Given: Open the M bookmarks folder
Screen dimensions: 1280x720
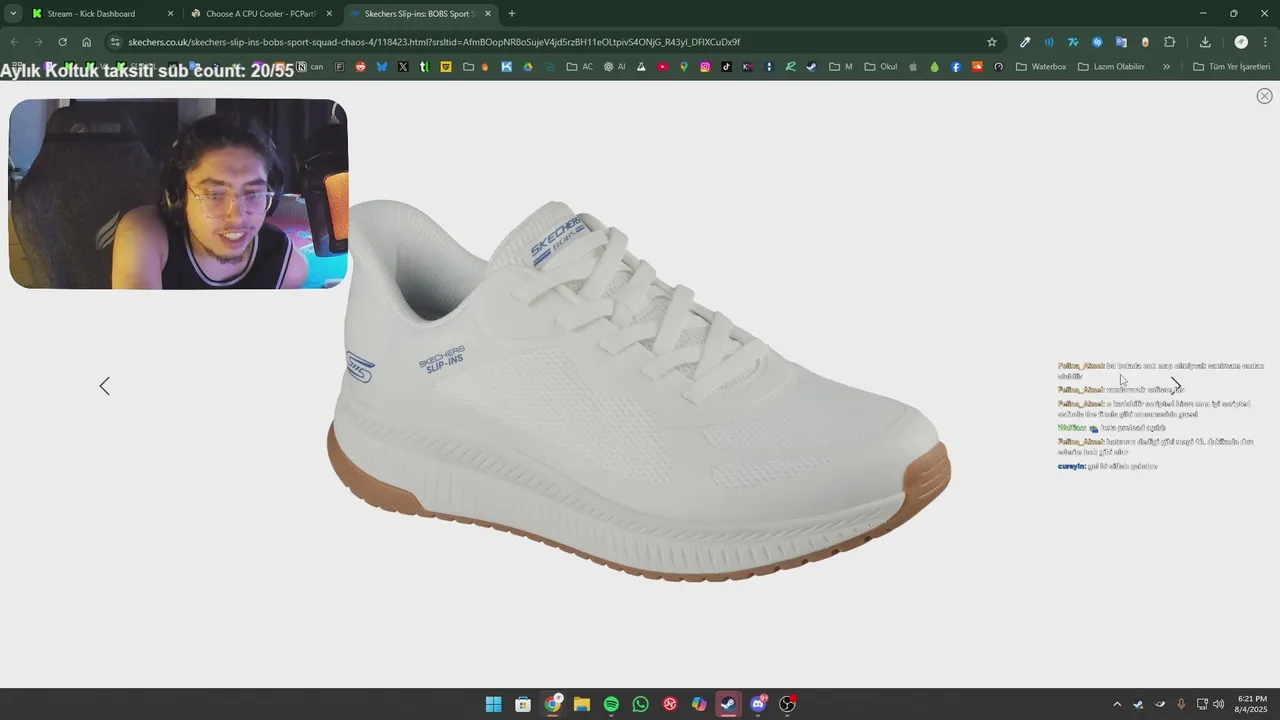Looking at the screenshot, I should coord(841,67).
